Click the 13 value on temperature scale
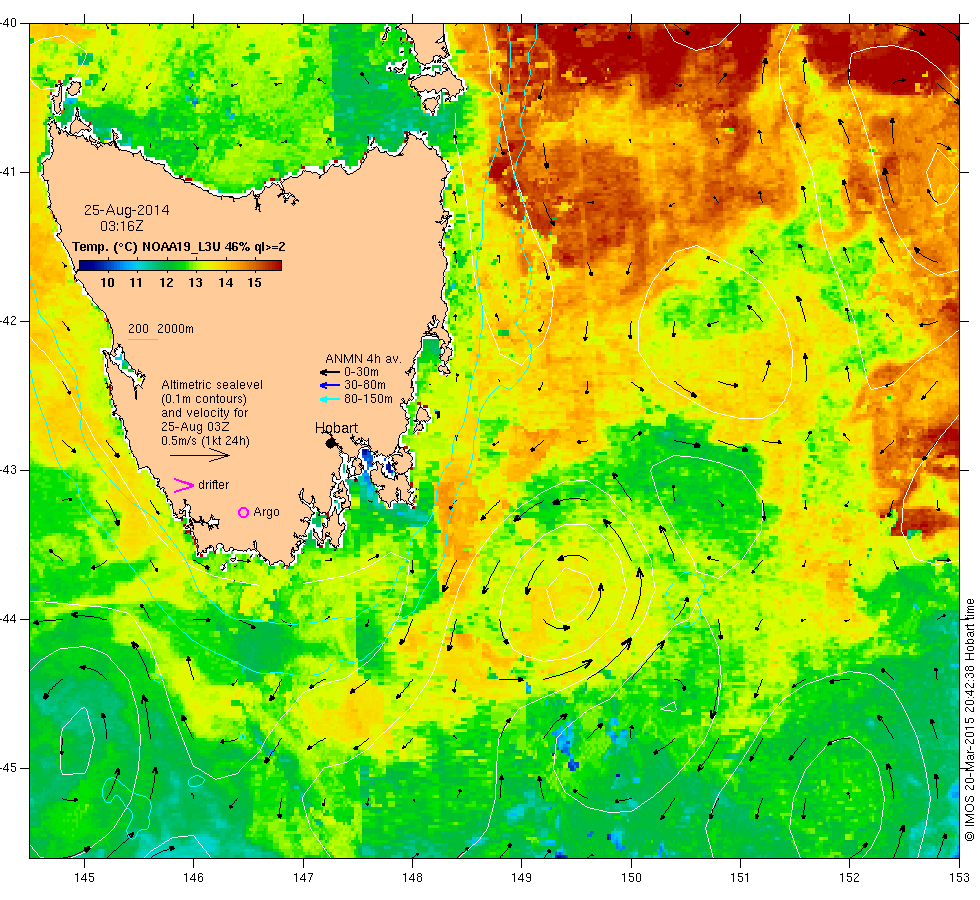 (x=196, y=282)
